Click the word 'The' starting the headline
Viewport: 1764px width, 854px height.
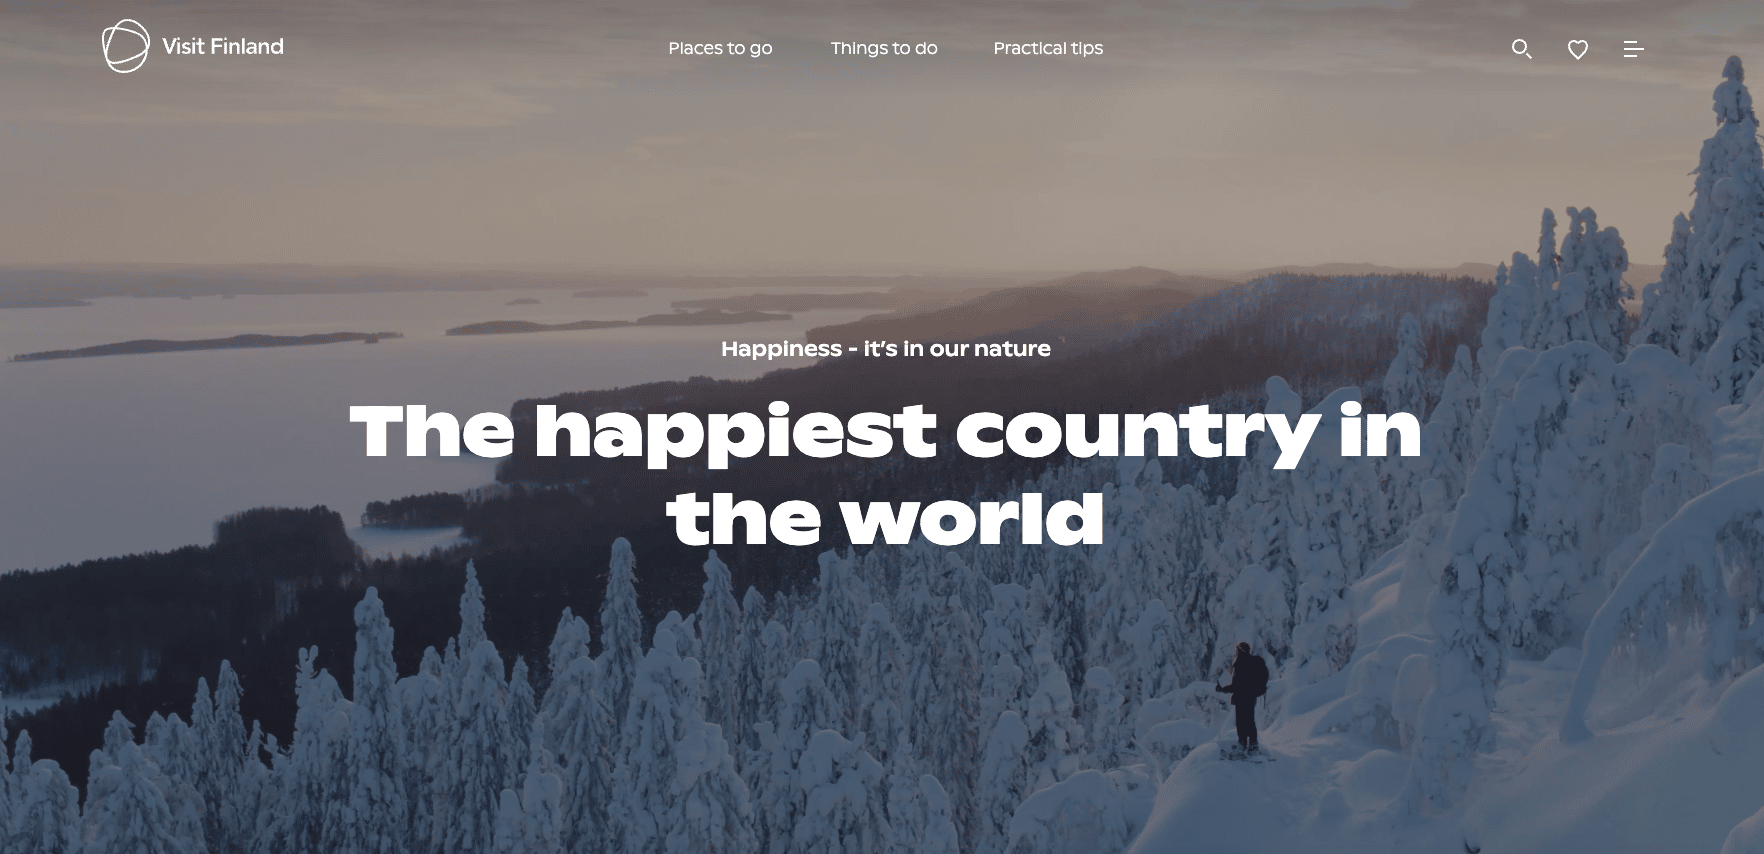point(432,431)
